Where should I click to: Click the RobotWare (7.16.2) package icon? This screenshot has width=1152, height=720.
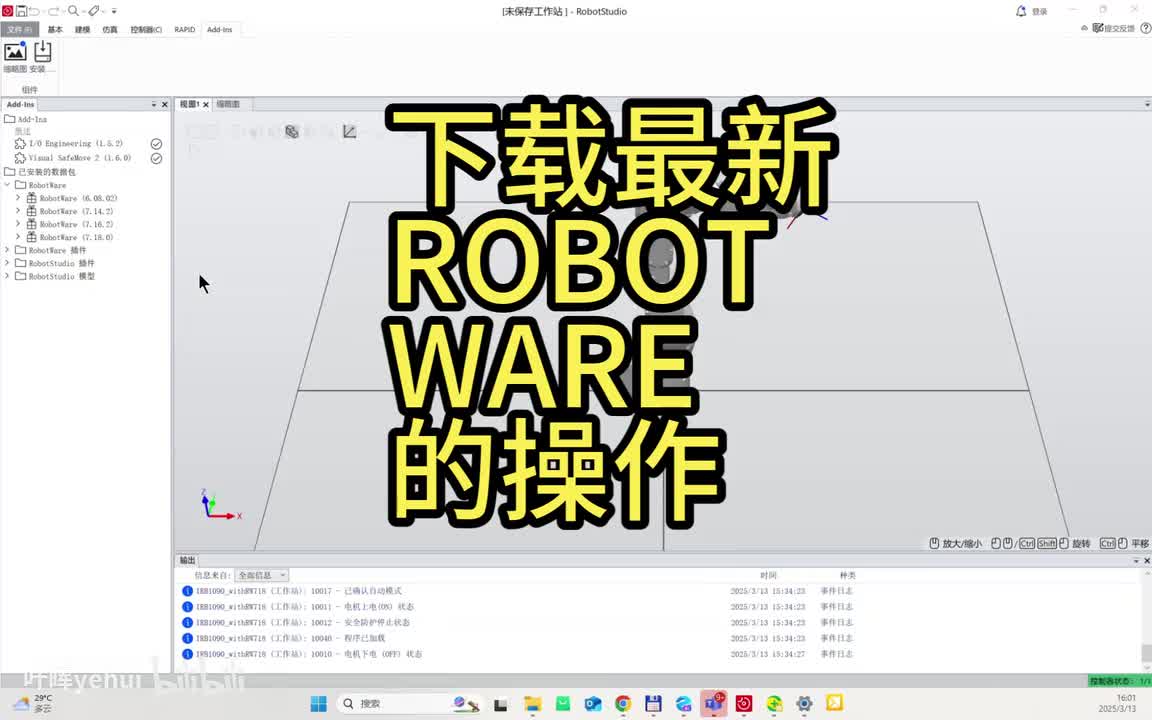pyautogui.click(x=32, y=224)
